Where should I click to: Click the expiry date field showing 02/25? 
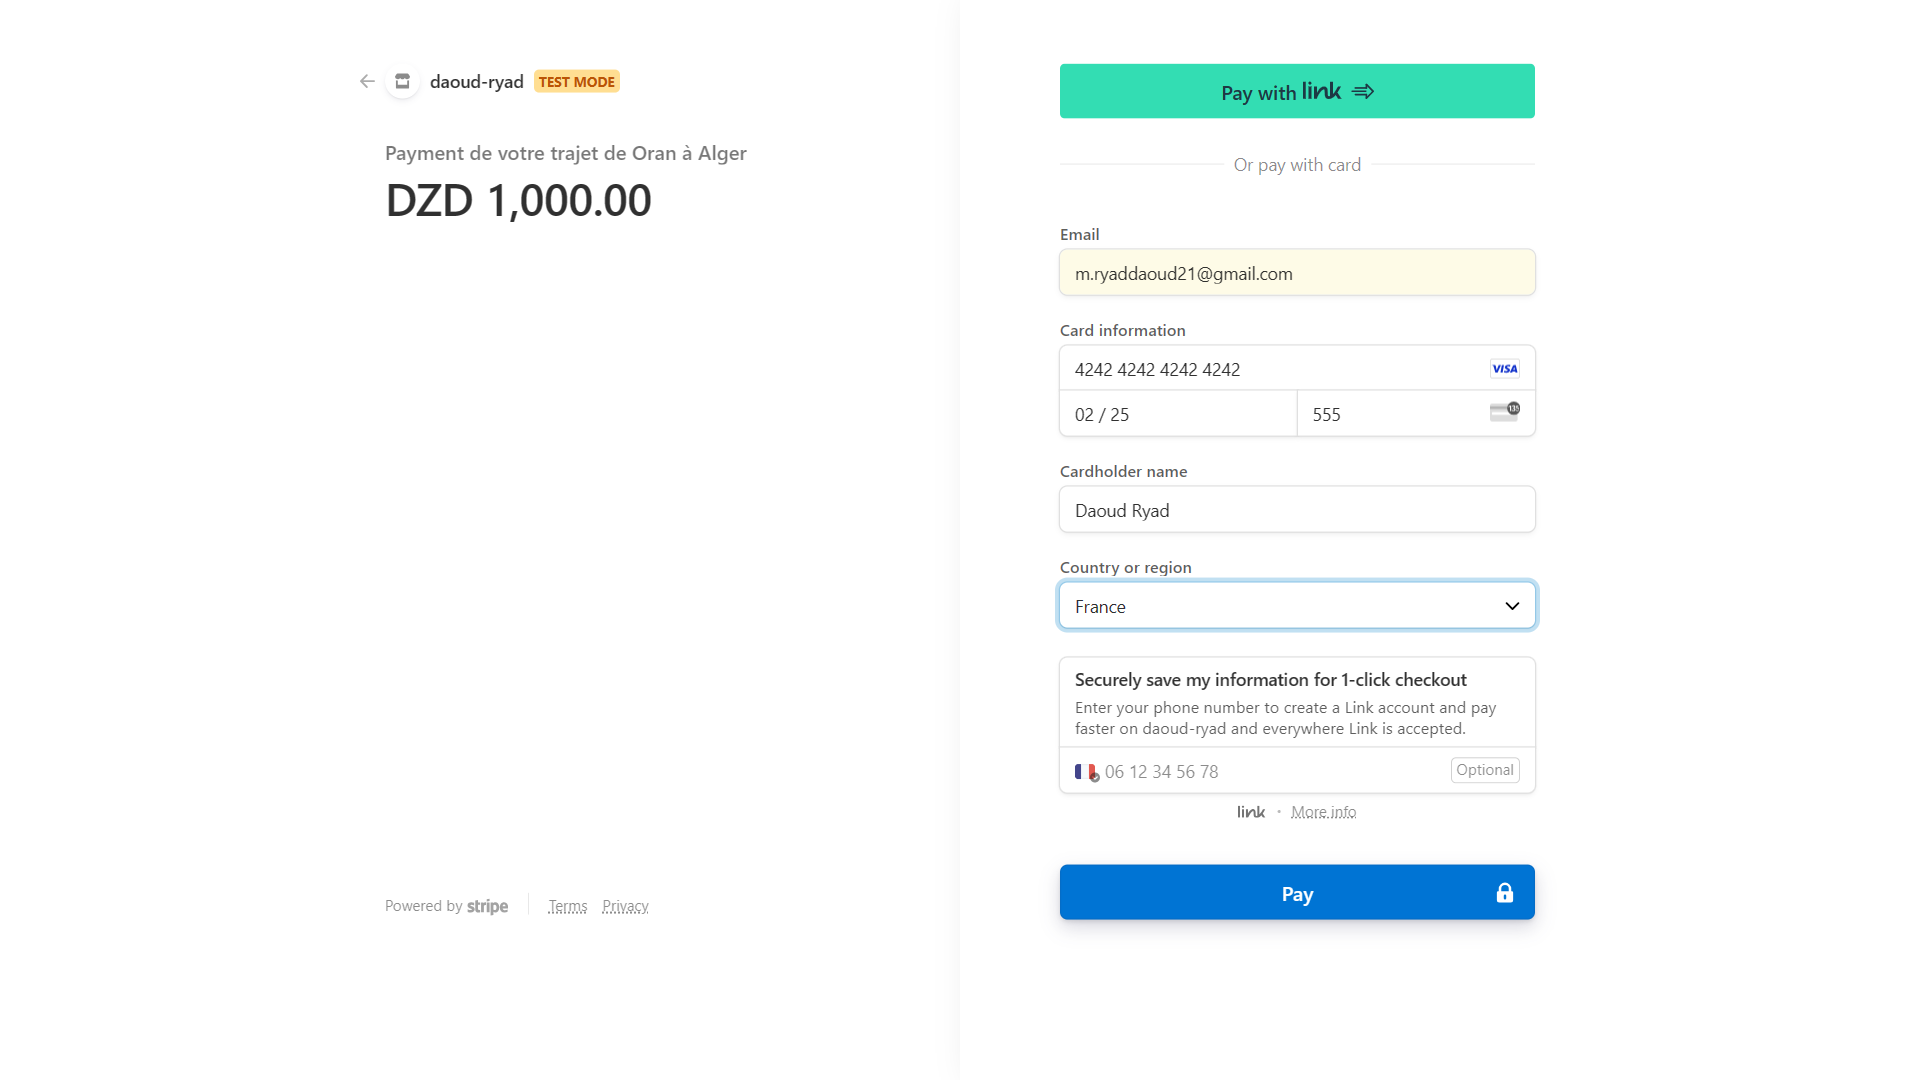[1178, 413]
